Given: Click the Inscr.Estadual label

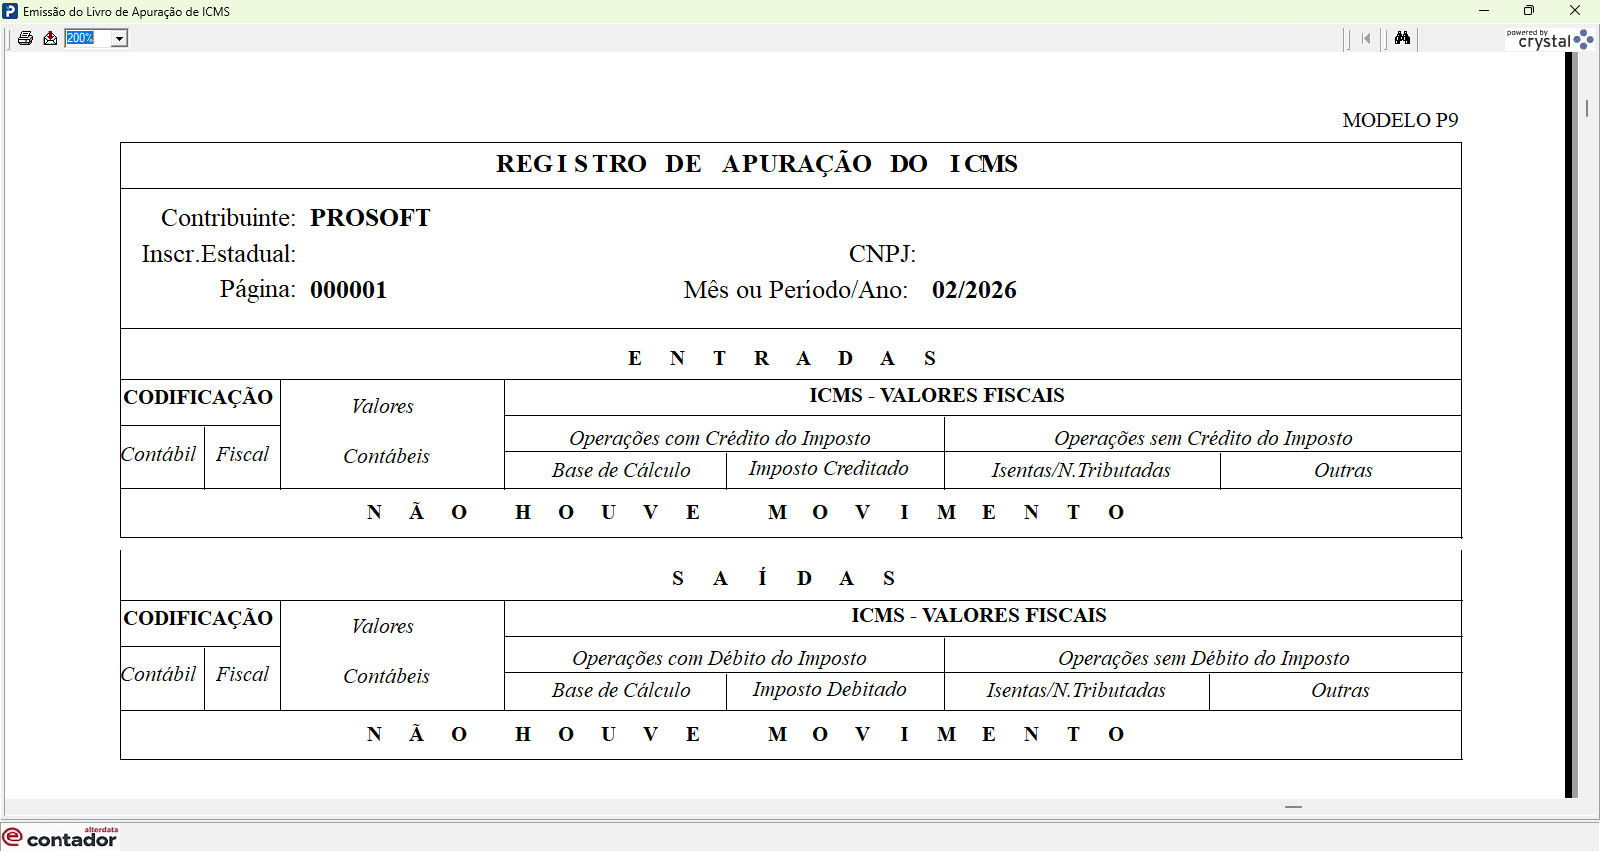Looking at the screenshot, I should tap(219, 254).
